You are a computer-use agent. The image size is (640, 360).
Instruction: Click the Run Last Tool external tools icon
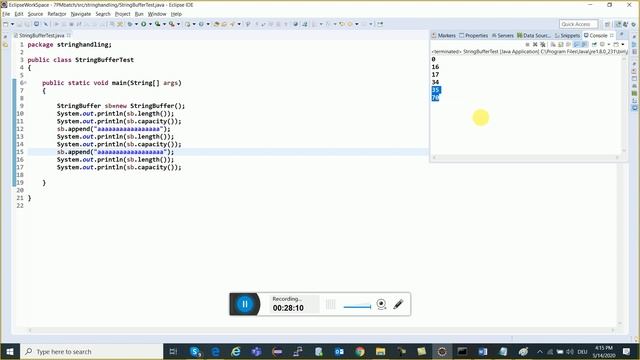click(172, 24)
